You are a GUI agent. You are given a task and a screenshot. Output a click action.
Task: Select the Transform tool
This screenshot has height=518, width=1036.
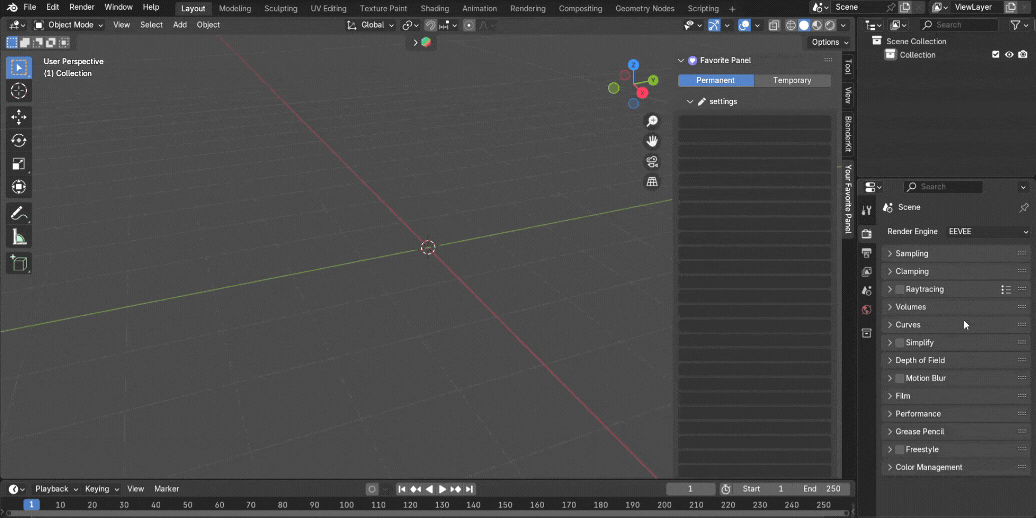click(x=18, y=187)
